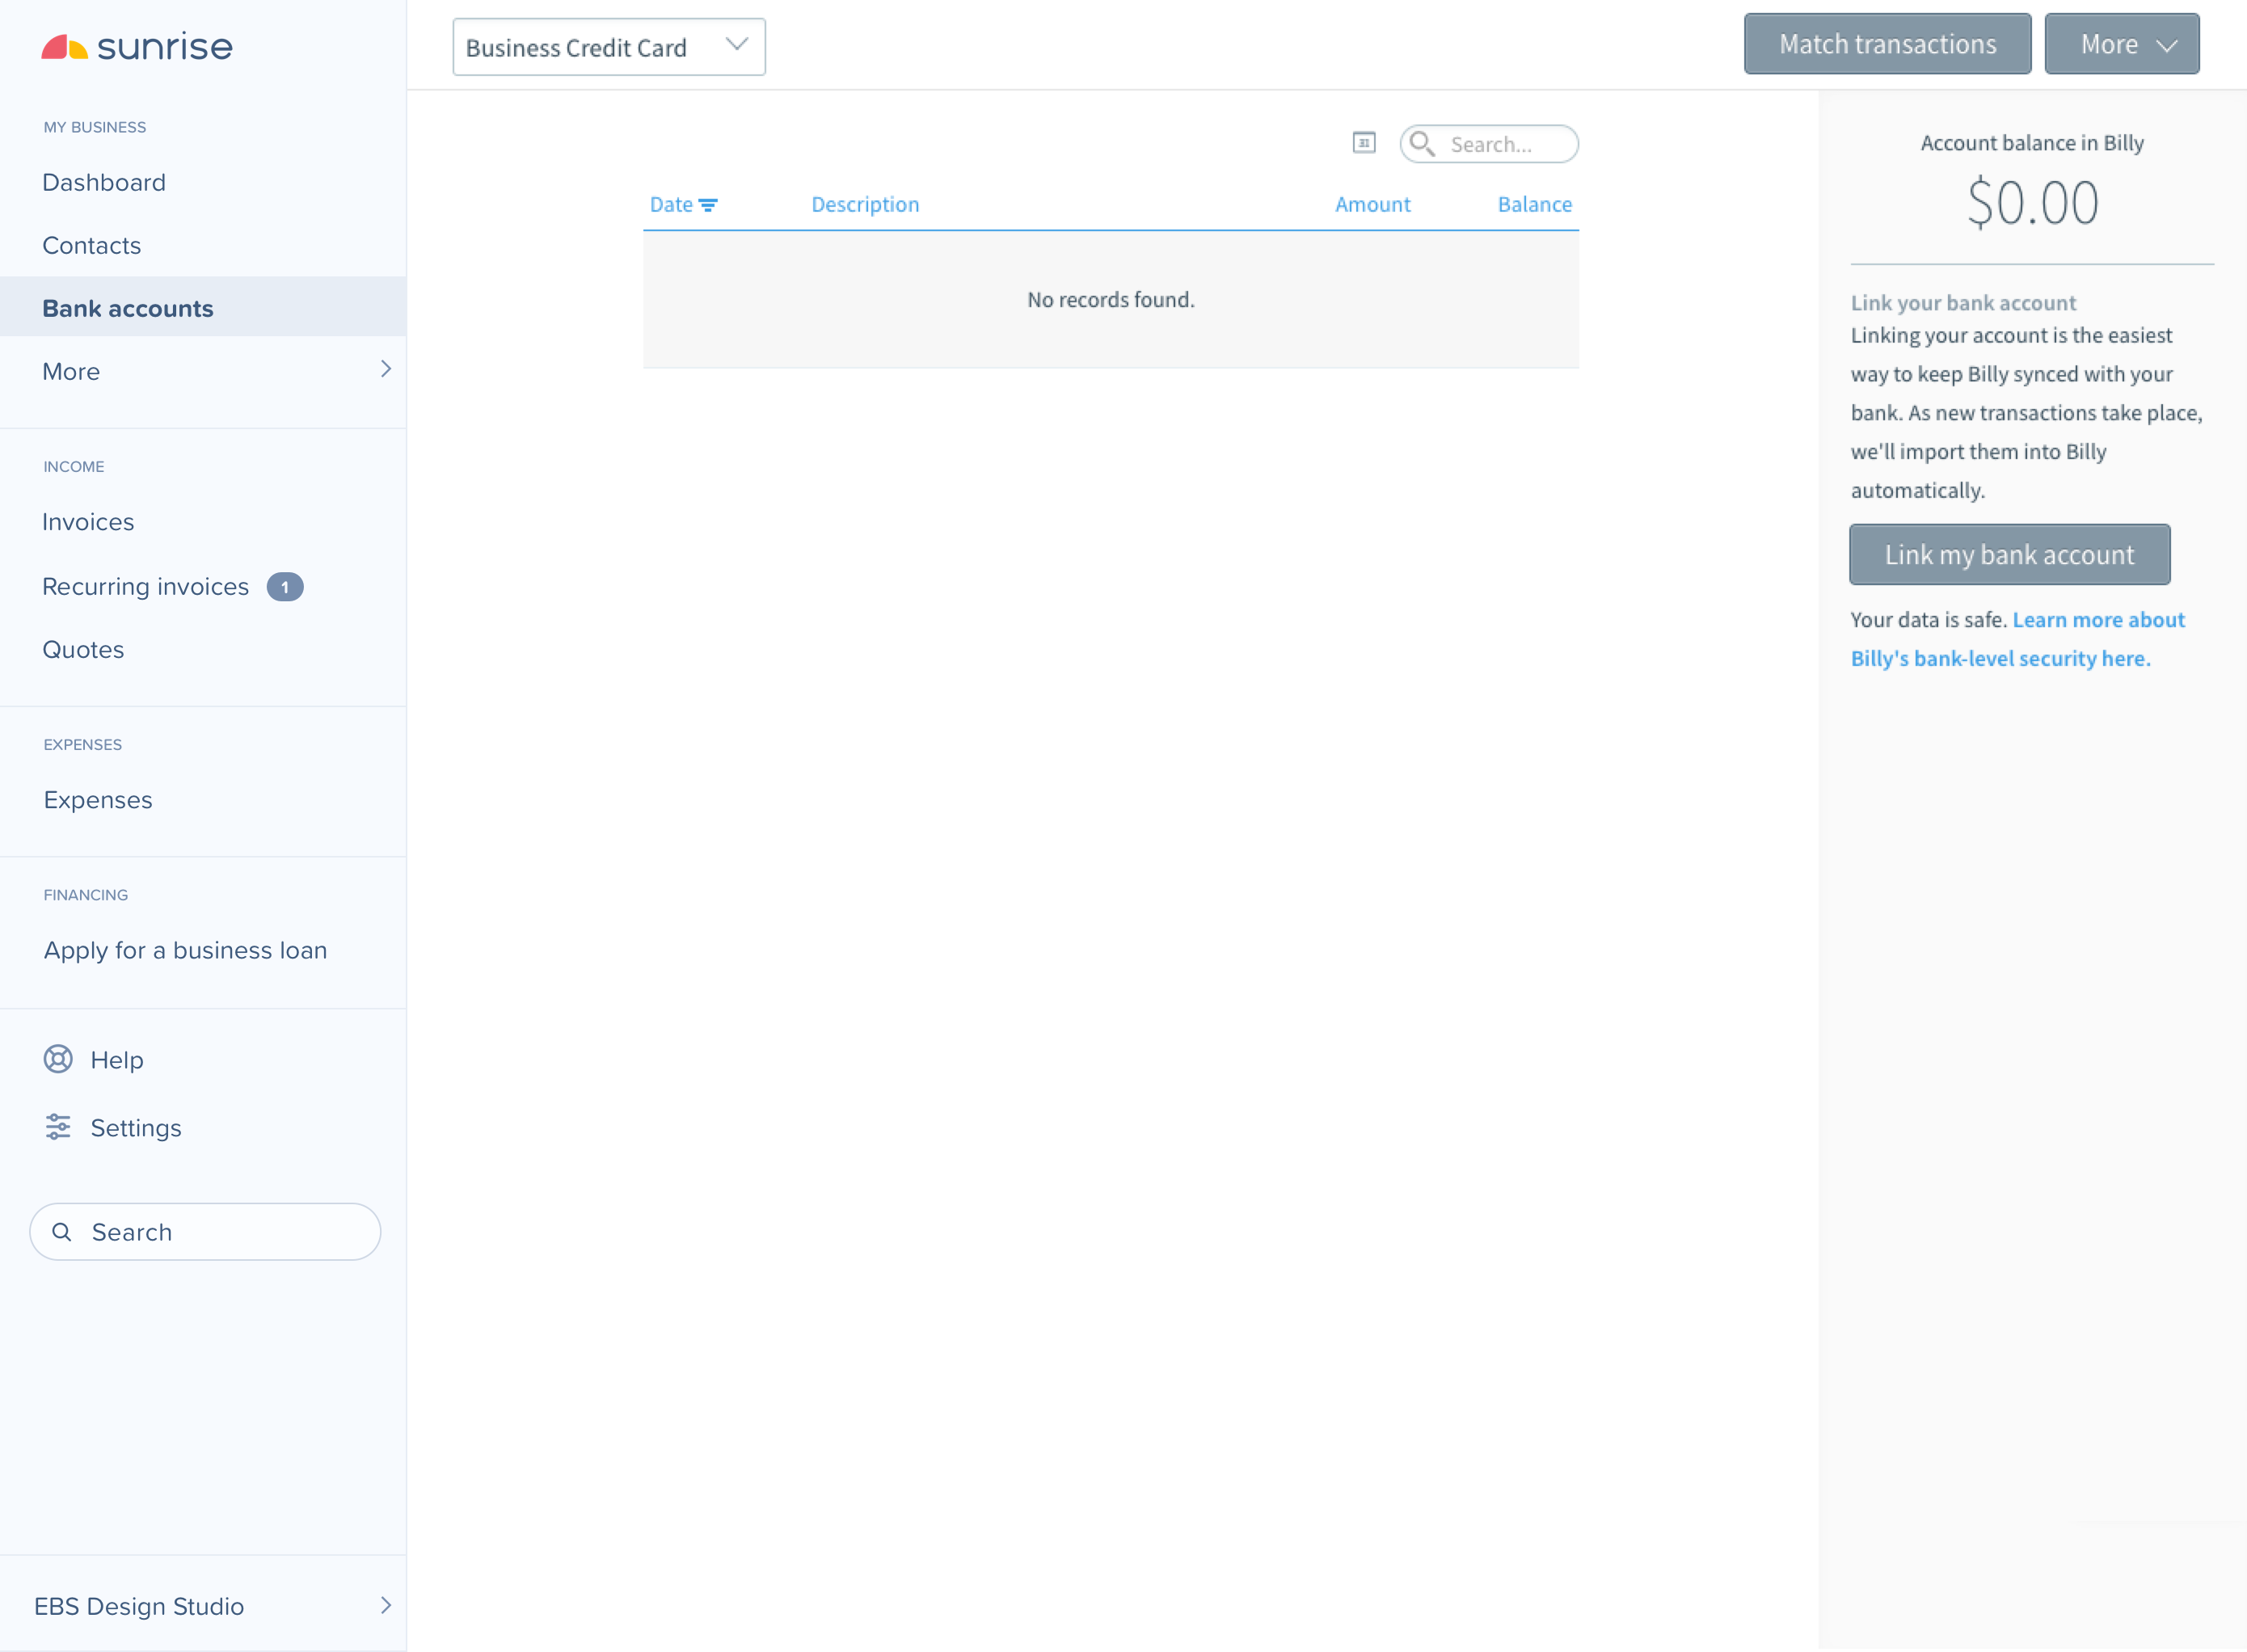Viewport: 2247px width, 1652px height.
Task: Click the Match transactions button
Action: [1887, 44]
